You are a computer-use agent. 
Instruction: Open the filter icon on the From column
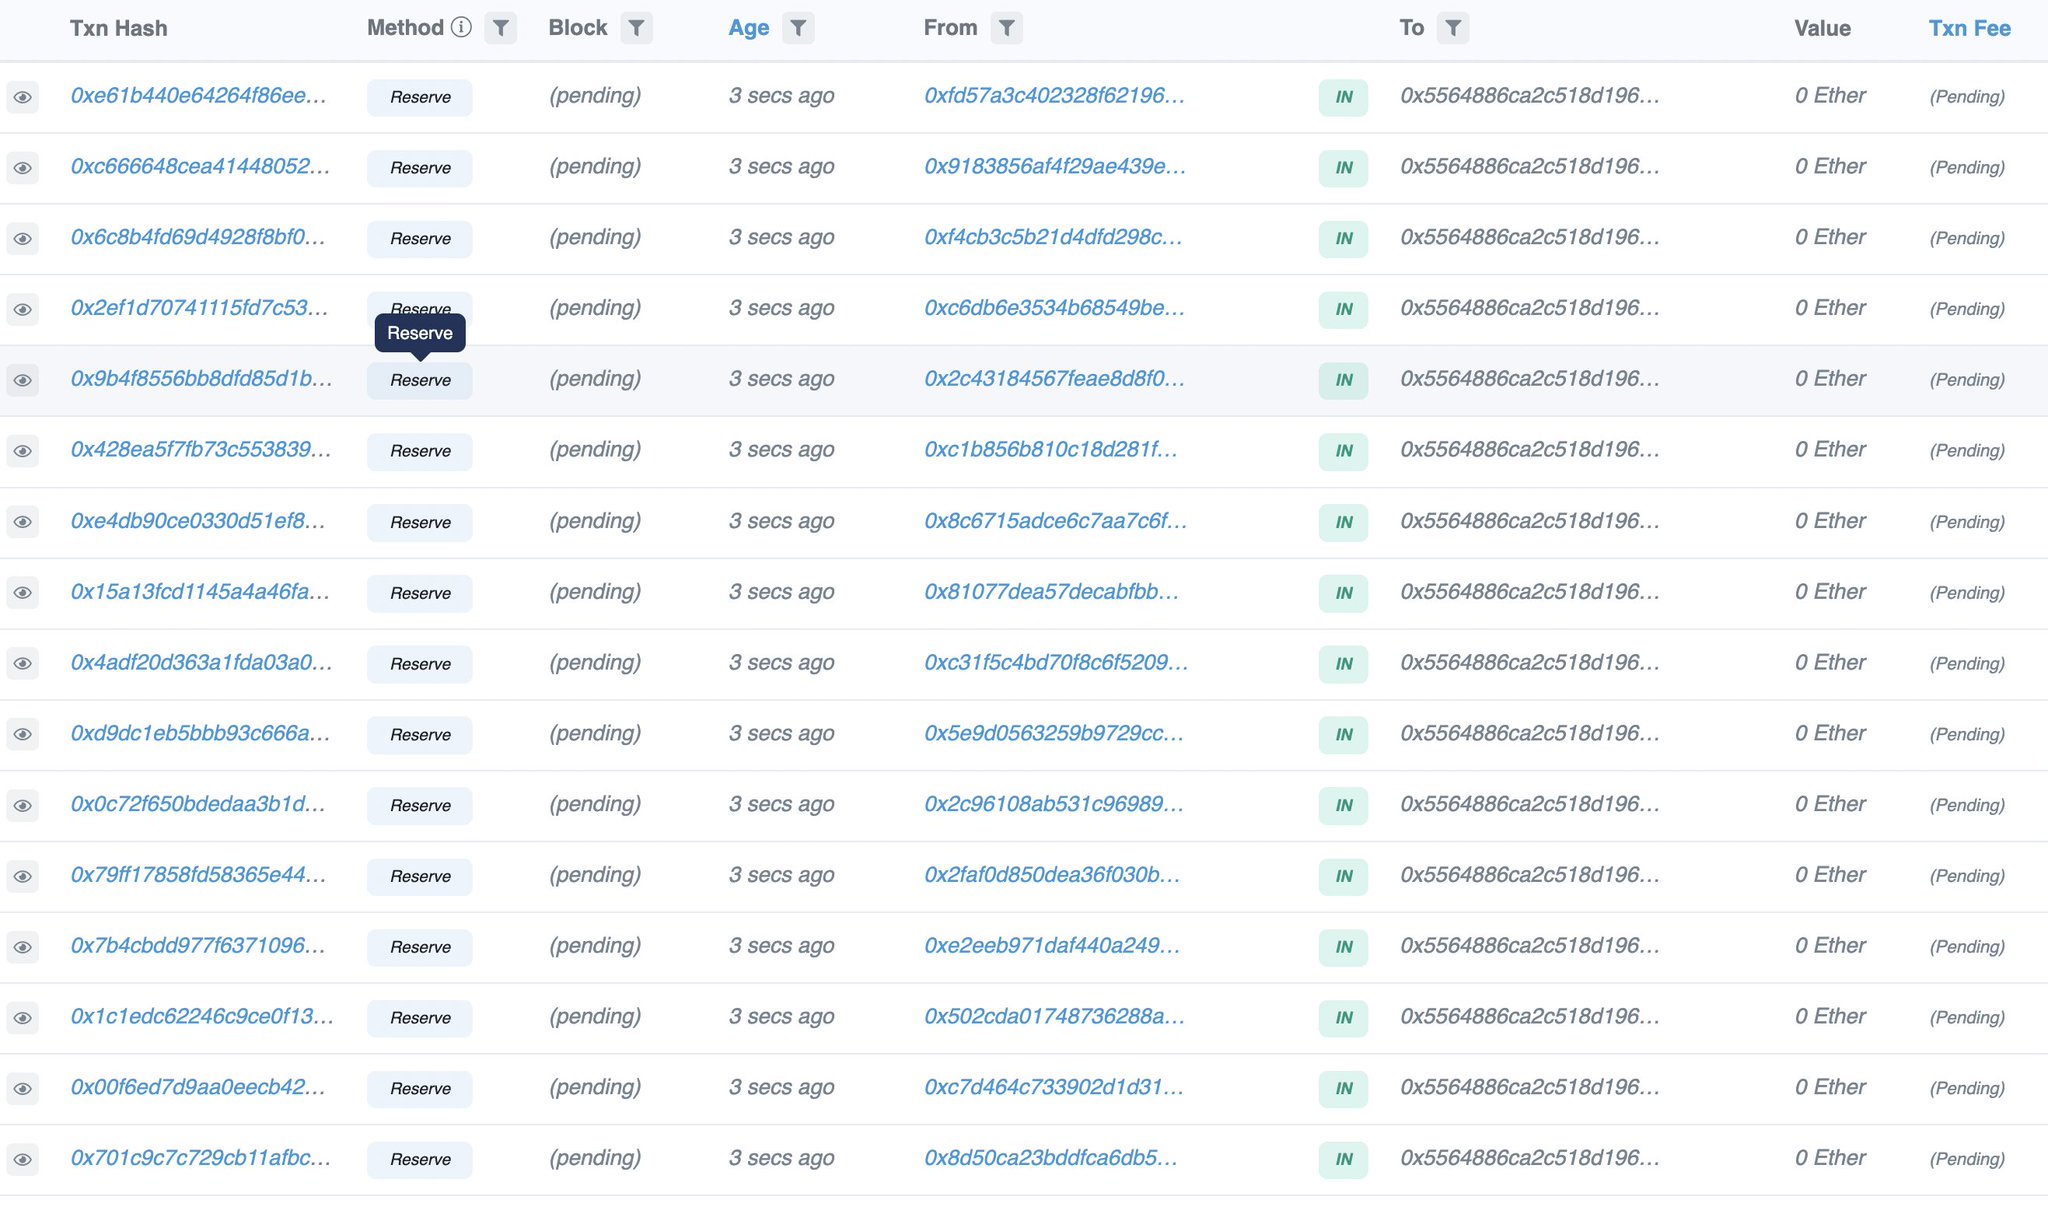[x=1007, y=27]
